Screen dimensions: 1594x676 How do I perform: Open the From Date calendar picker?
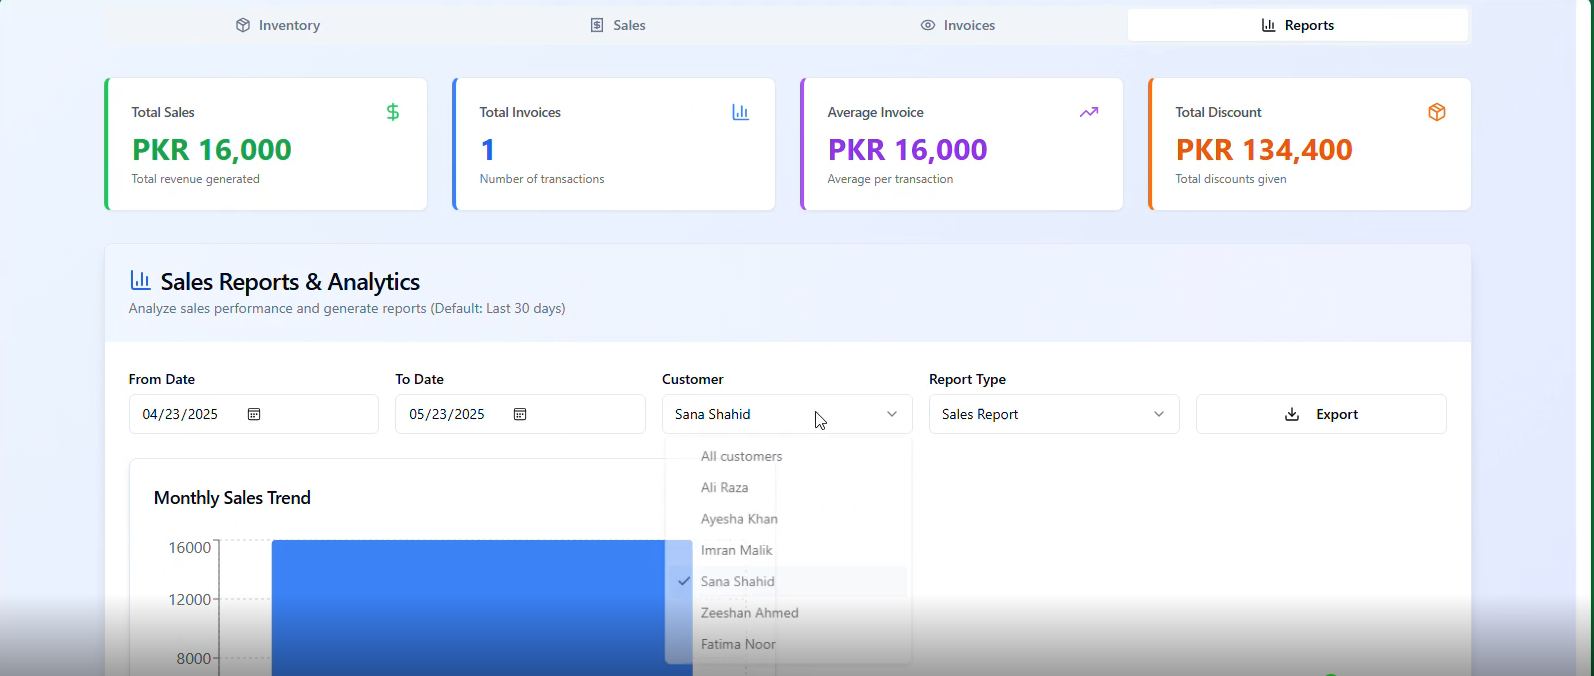point(254,414)
